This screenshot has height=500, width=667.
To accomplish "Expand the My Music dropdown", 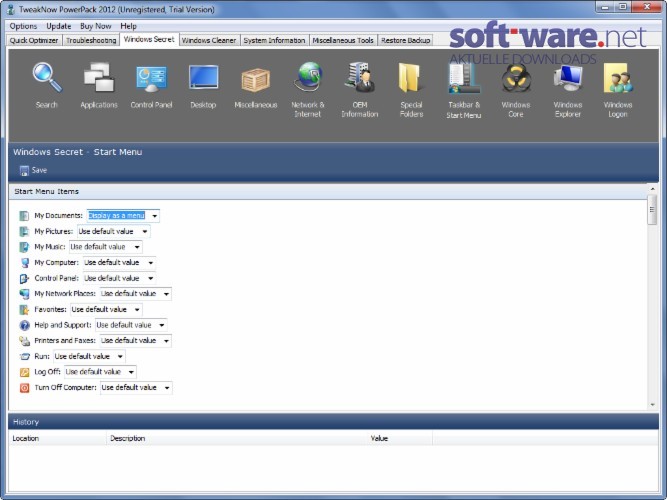I will (x=137, y=247).
